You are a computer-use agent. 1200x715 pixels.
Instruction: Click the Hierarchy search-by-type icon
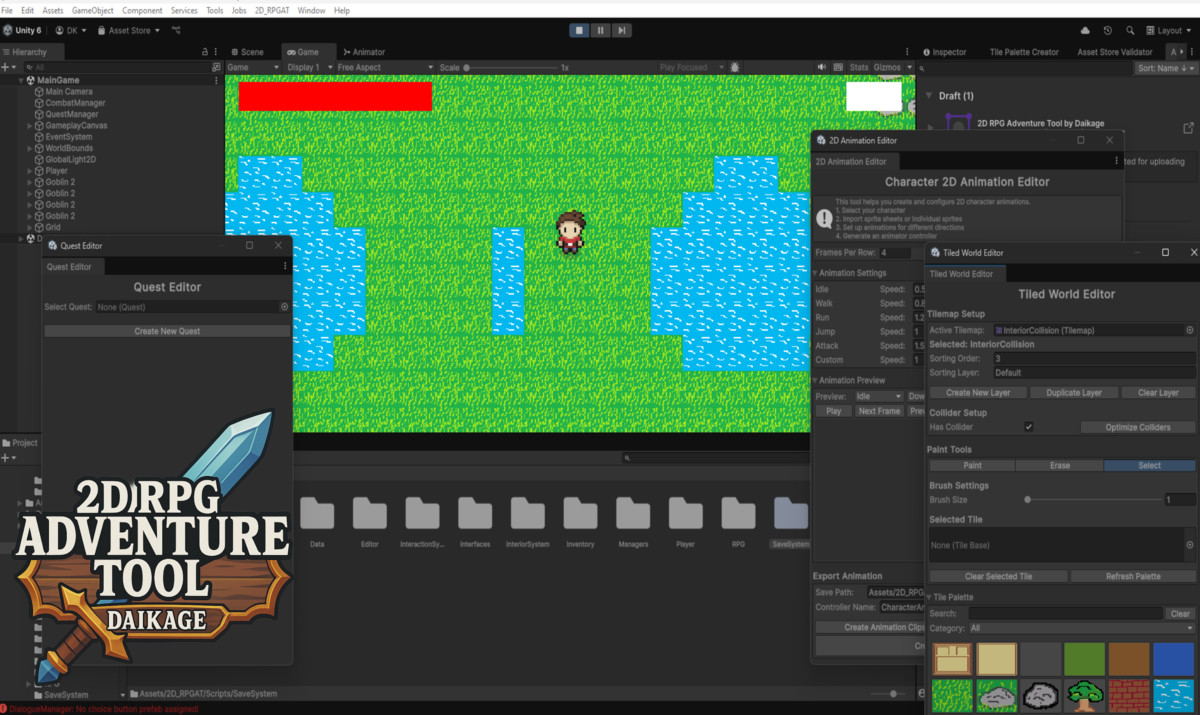[x=216, y=67]
